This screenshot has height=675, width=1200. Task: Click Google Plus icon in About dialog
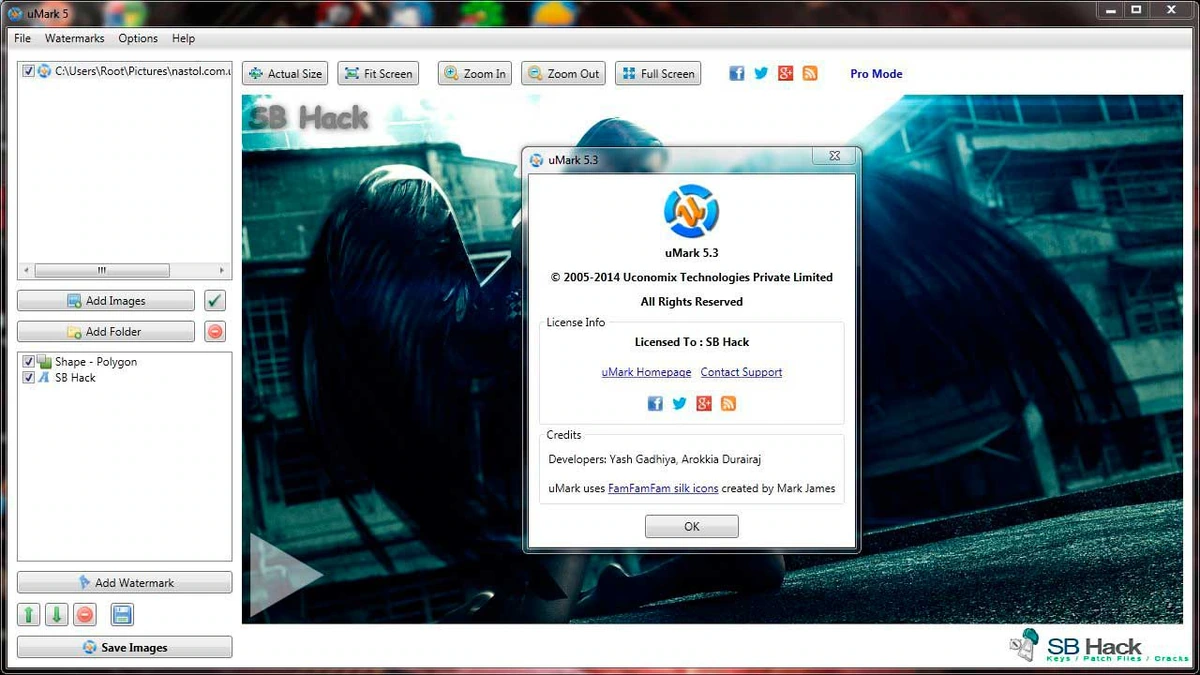point(704,403)
